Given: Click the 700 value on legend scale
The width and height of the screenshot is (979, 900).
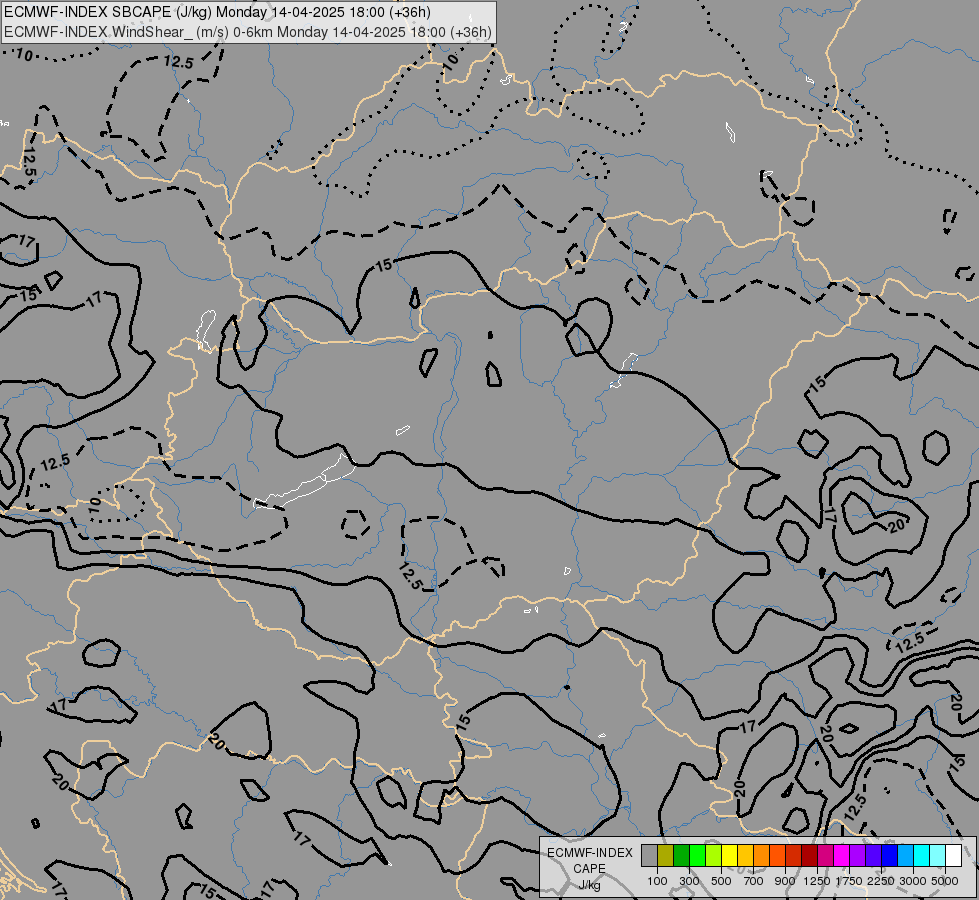Looking at the screenshot, I should [754, 881].
